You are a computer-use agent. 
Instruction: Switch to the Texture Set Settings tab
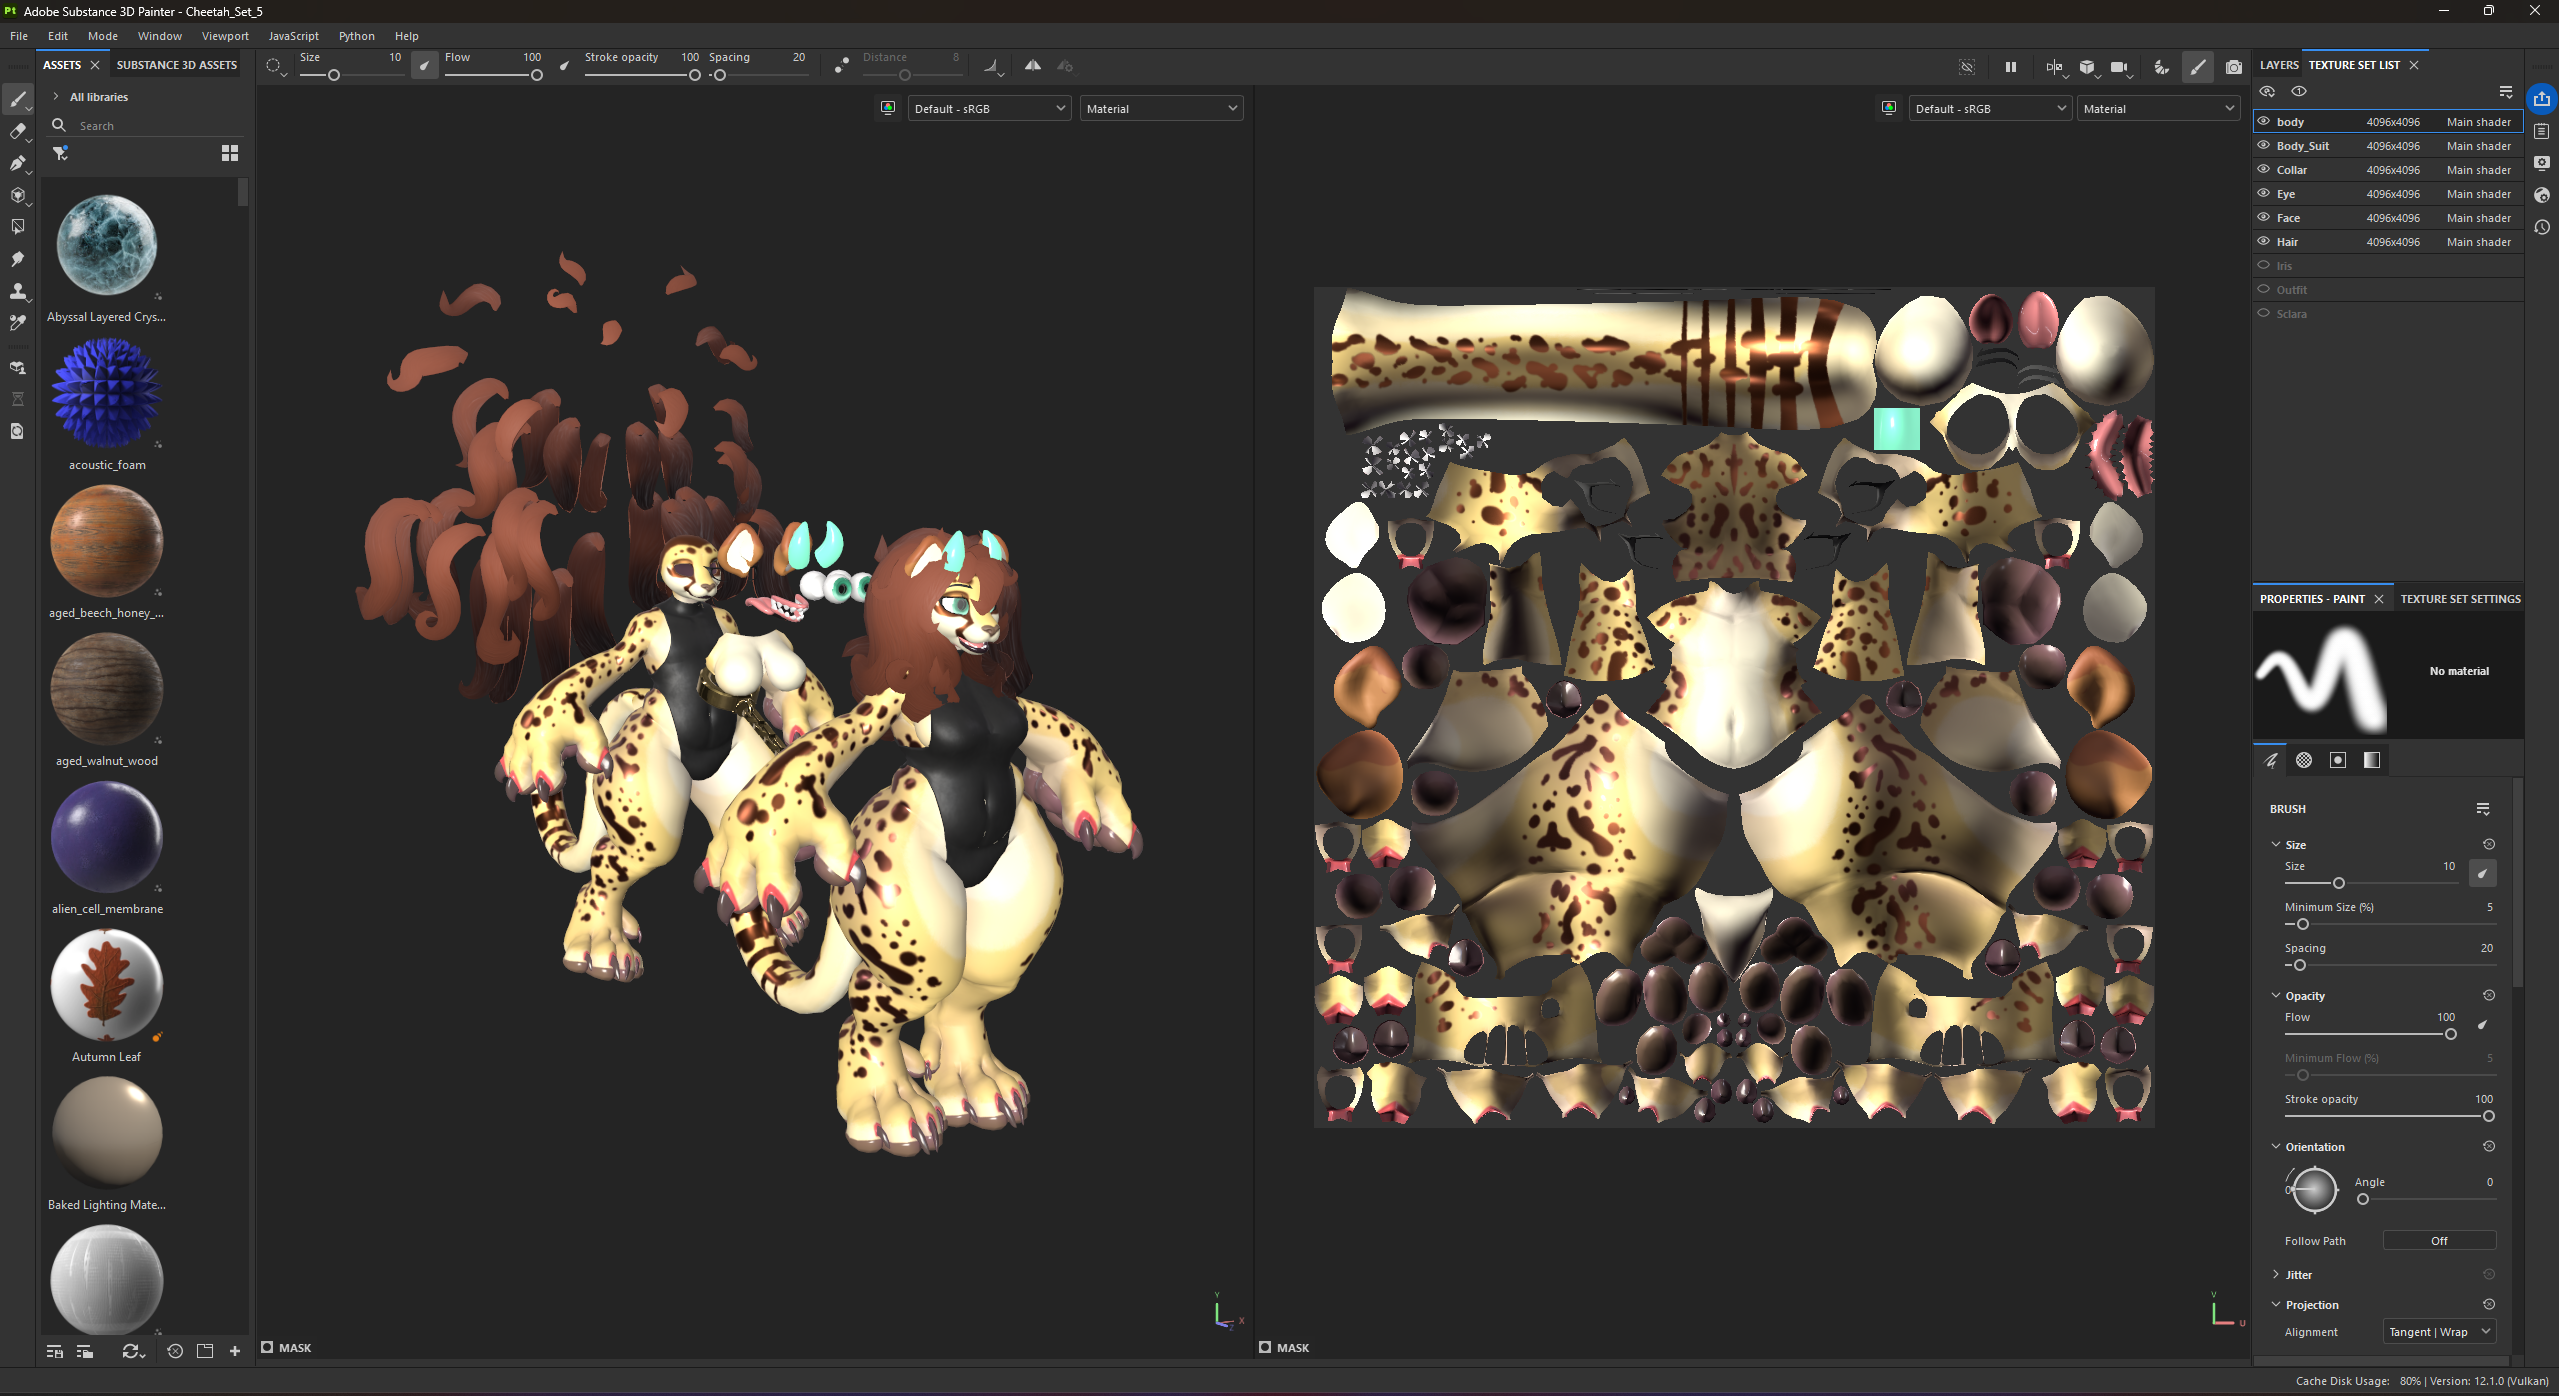click(x=2460, y=599)
